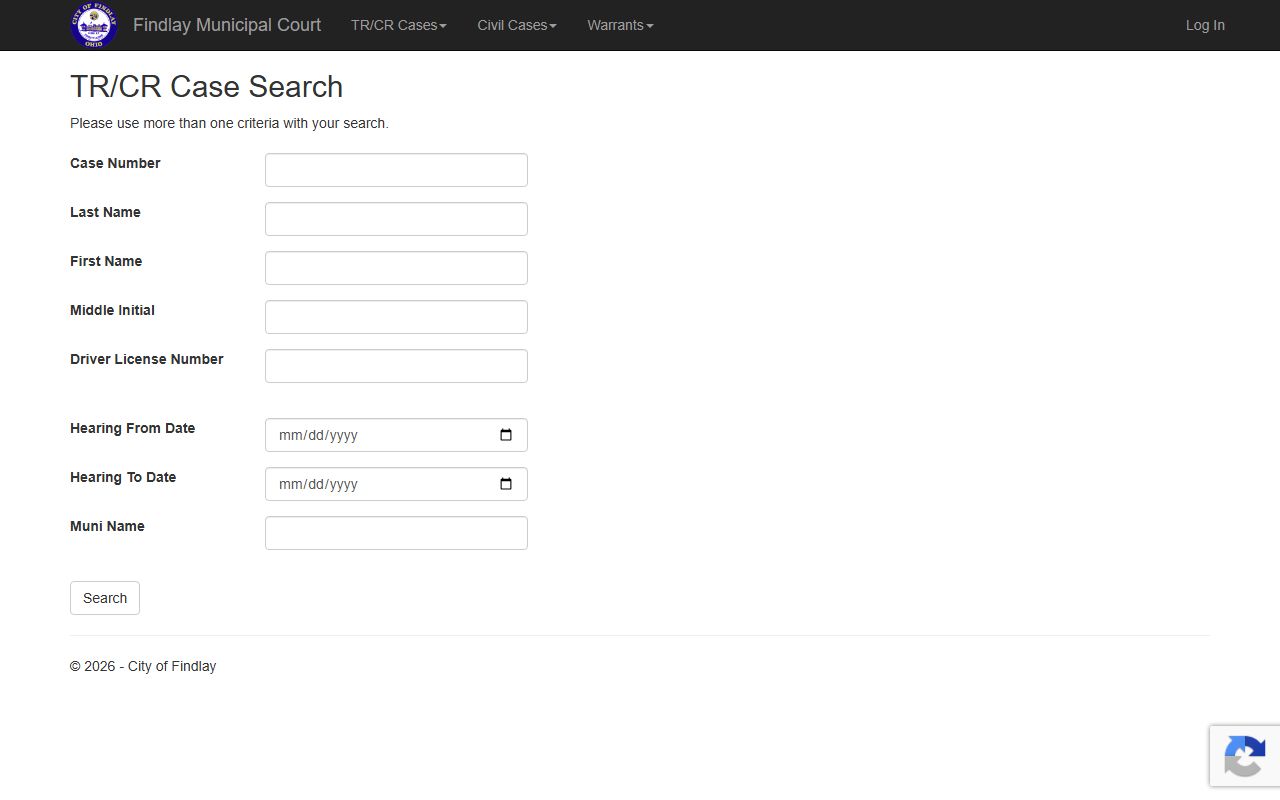The image size is (1280, 800).
Task: Focus the Muni Name field
Action: pyautogui.click(x=396, y=533)
